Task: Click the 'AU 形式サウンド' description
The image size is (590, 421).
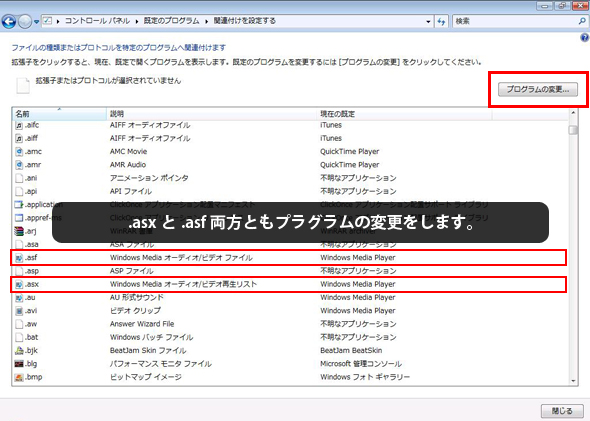Action: 137,297
